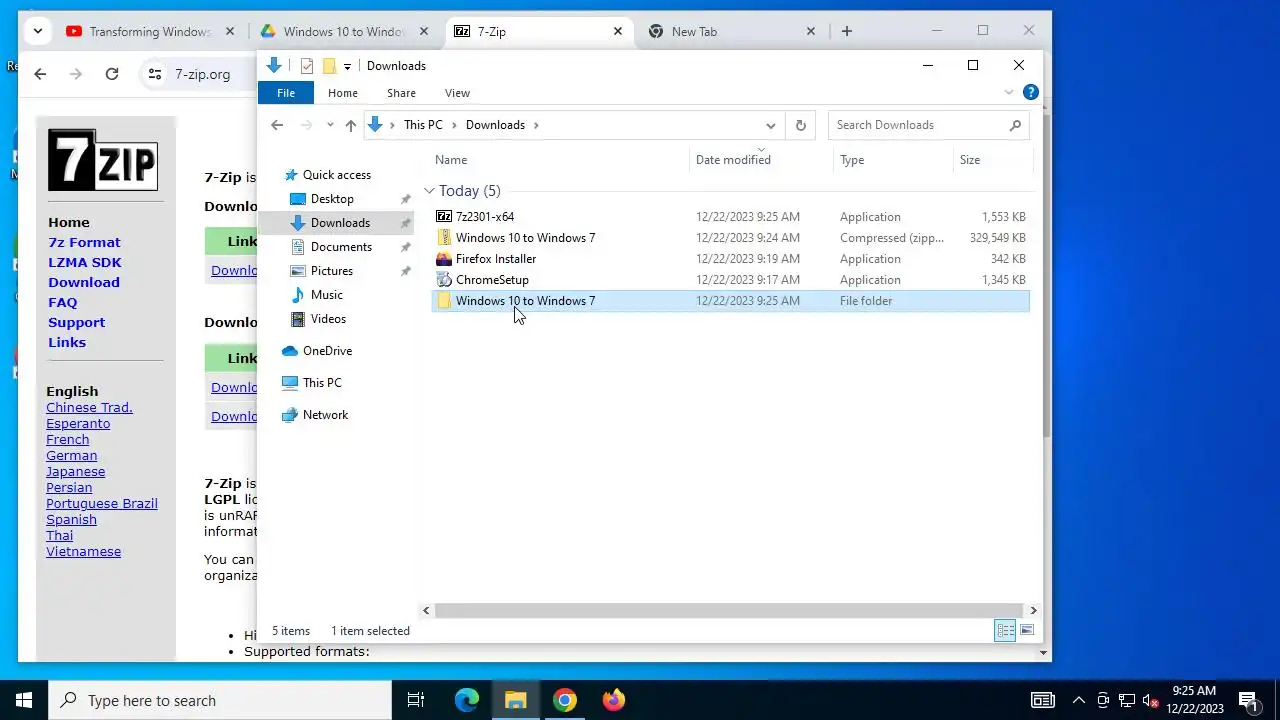Choose the Portuguese Brazil language link
1280x720 pixels.
(102, 504)
